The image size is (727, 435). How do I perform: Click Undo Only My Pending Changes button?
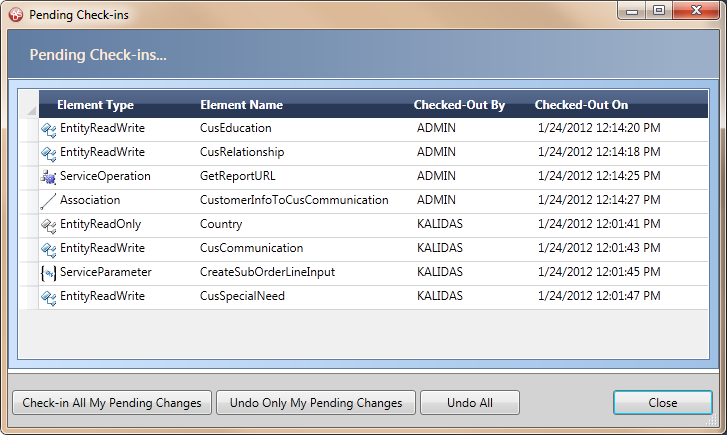pos(316,403)
